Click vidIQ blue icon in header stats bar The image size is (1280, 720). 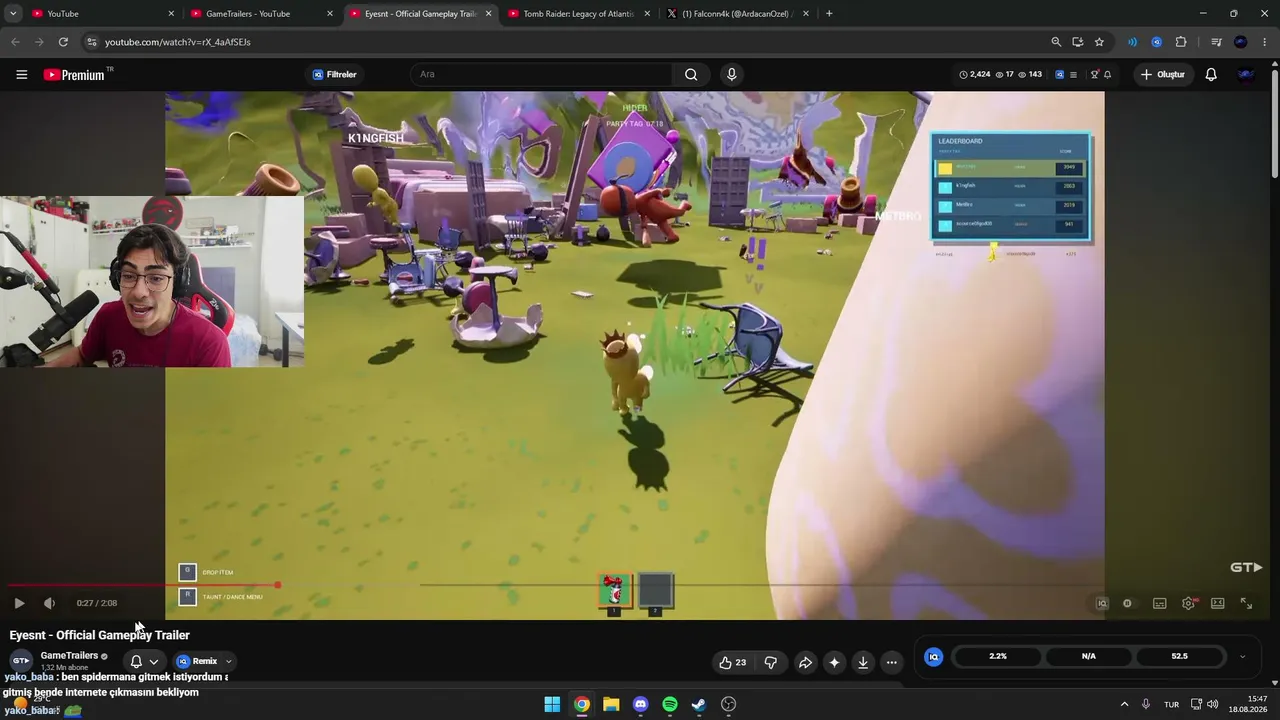click(x=1059, y=74)
